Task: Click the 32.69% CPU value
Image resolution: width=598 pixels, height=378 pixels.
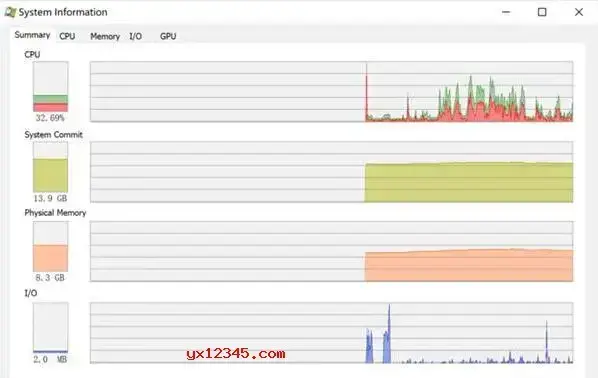Action: (50, 118)
